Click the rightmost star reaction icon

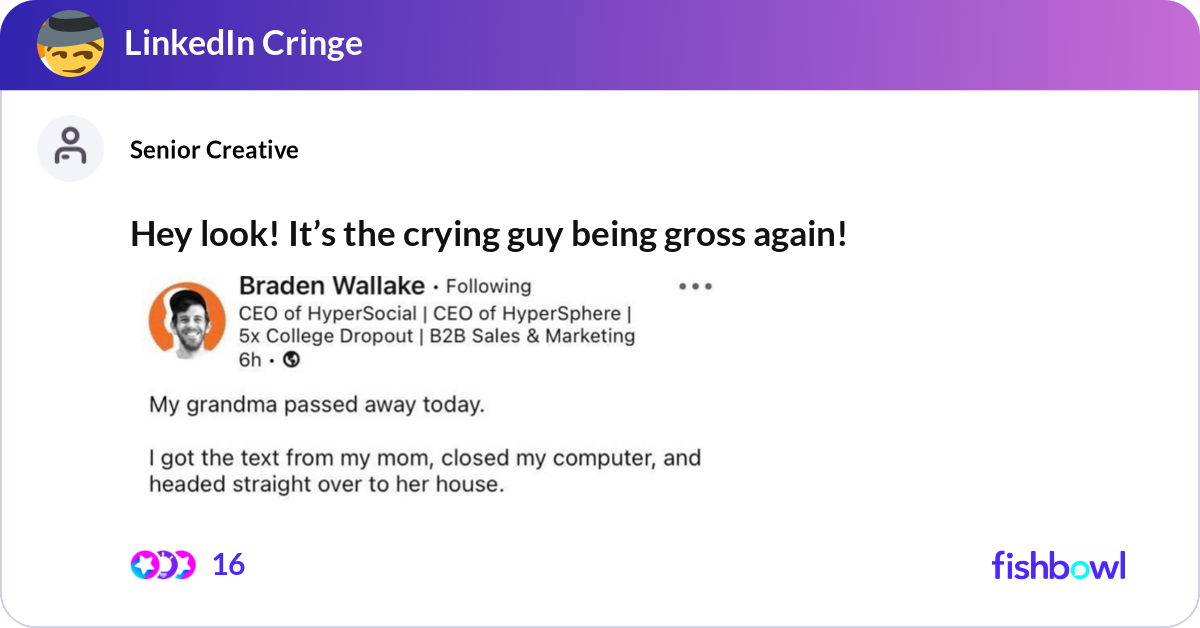coord(185,564)
